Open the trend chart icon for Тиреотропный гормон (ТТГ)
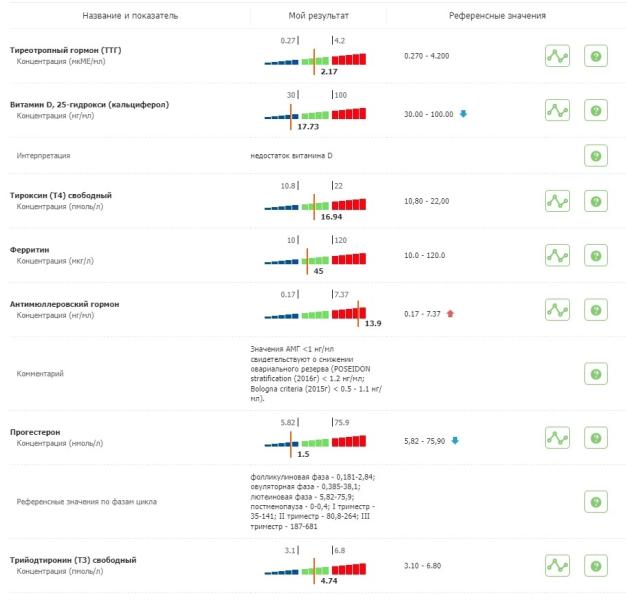 pos(557,56)
